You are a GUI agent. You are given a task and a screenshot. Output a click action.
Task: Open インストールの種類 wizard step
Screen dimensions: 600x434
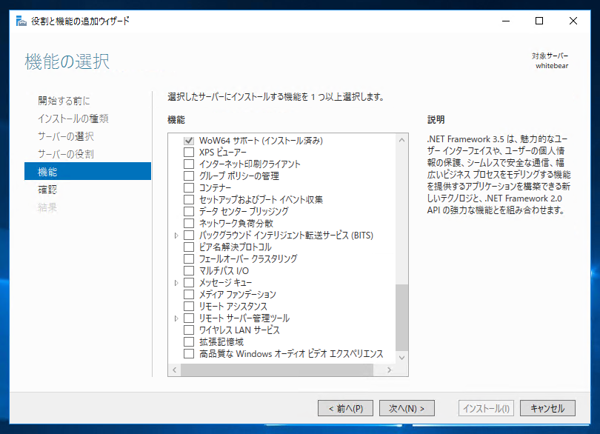click(x=73, y=119)
